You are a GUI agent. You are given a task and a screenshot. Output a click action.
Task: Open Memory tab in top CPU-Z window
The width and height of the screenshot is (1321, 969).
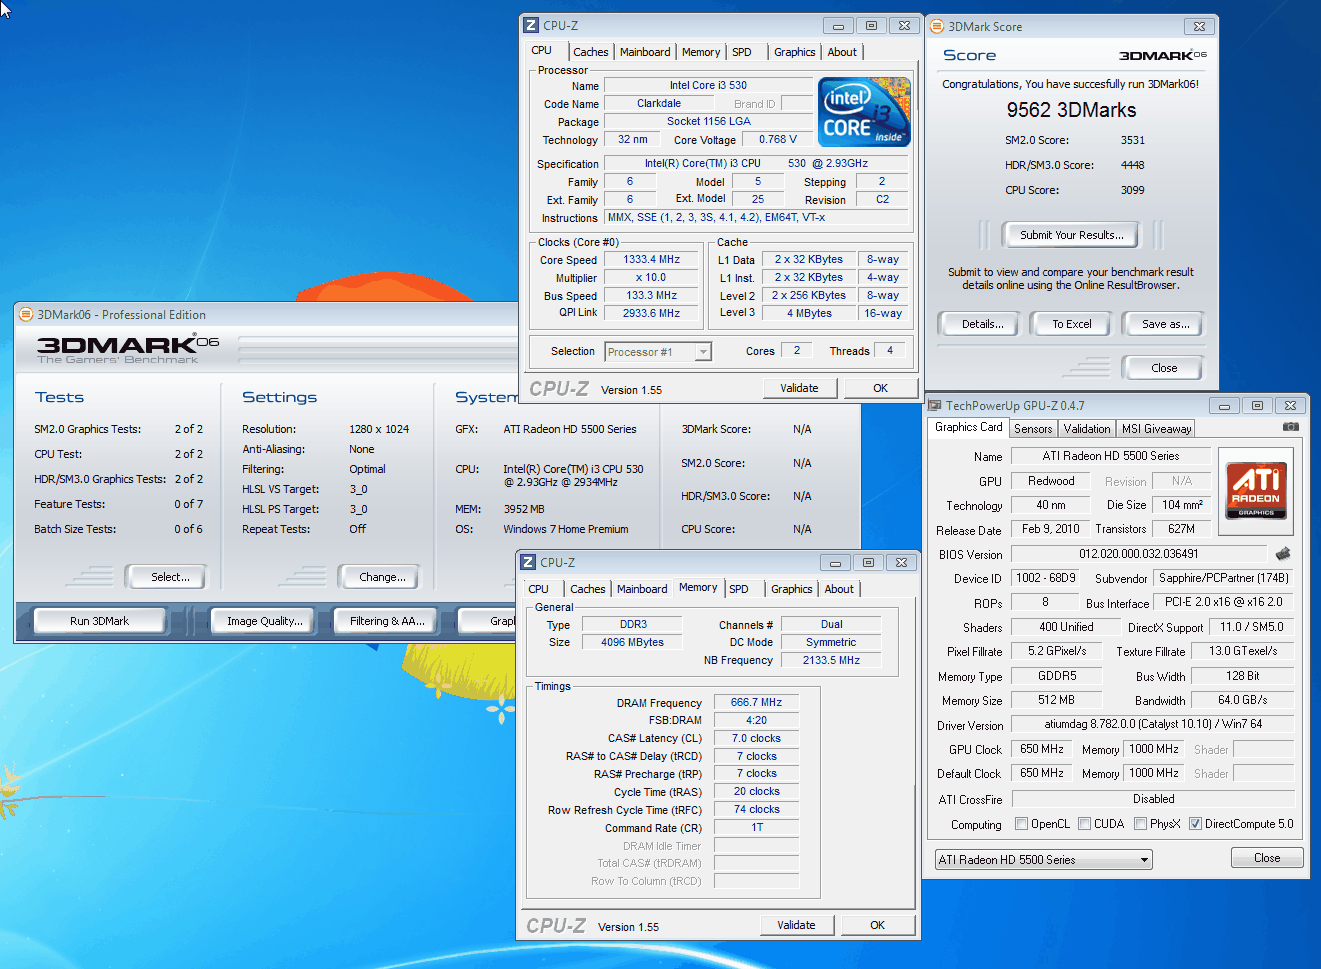pos(701,52)
